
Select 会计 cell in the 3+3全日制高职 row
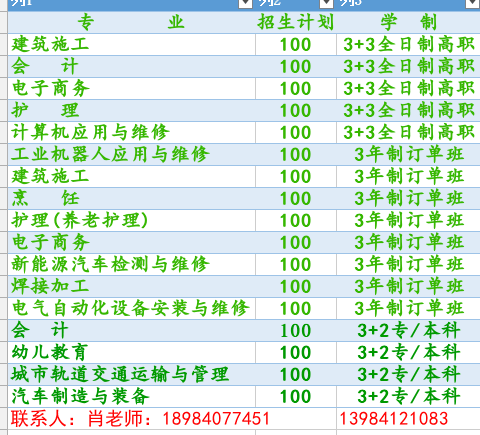pos(131,66)
